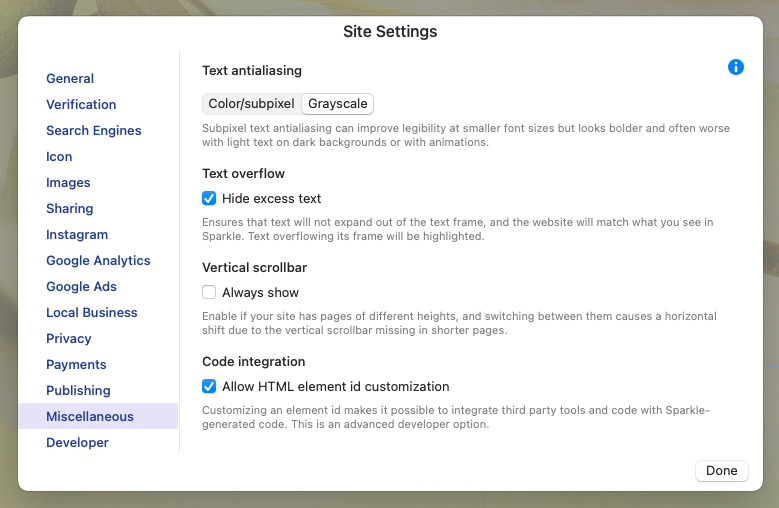Select Local Business in sidebar
779x508 pixels.
pos(92,313)
